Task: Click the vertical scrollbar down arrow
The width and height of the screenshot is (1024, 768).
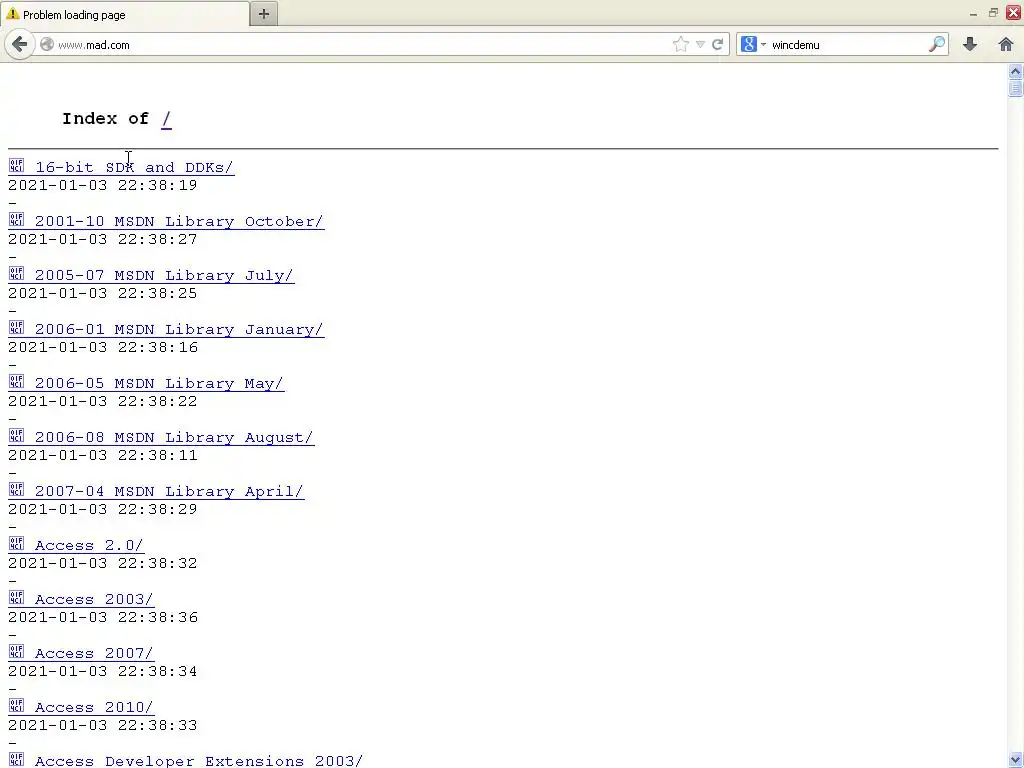Action: coord(1015,760)
